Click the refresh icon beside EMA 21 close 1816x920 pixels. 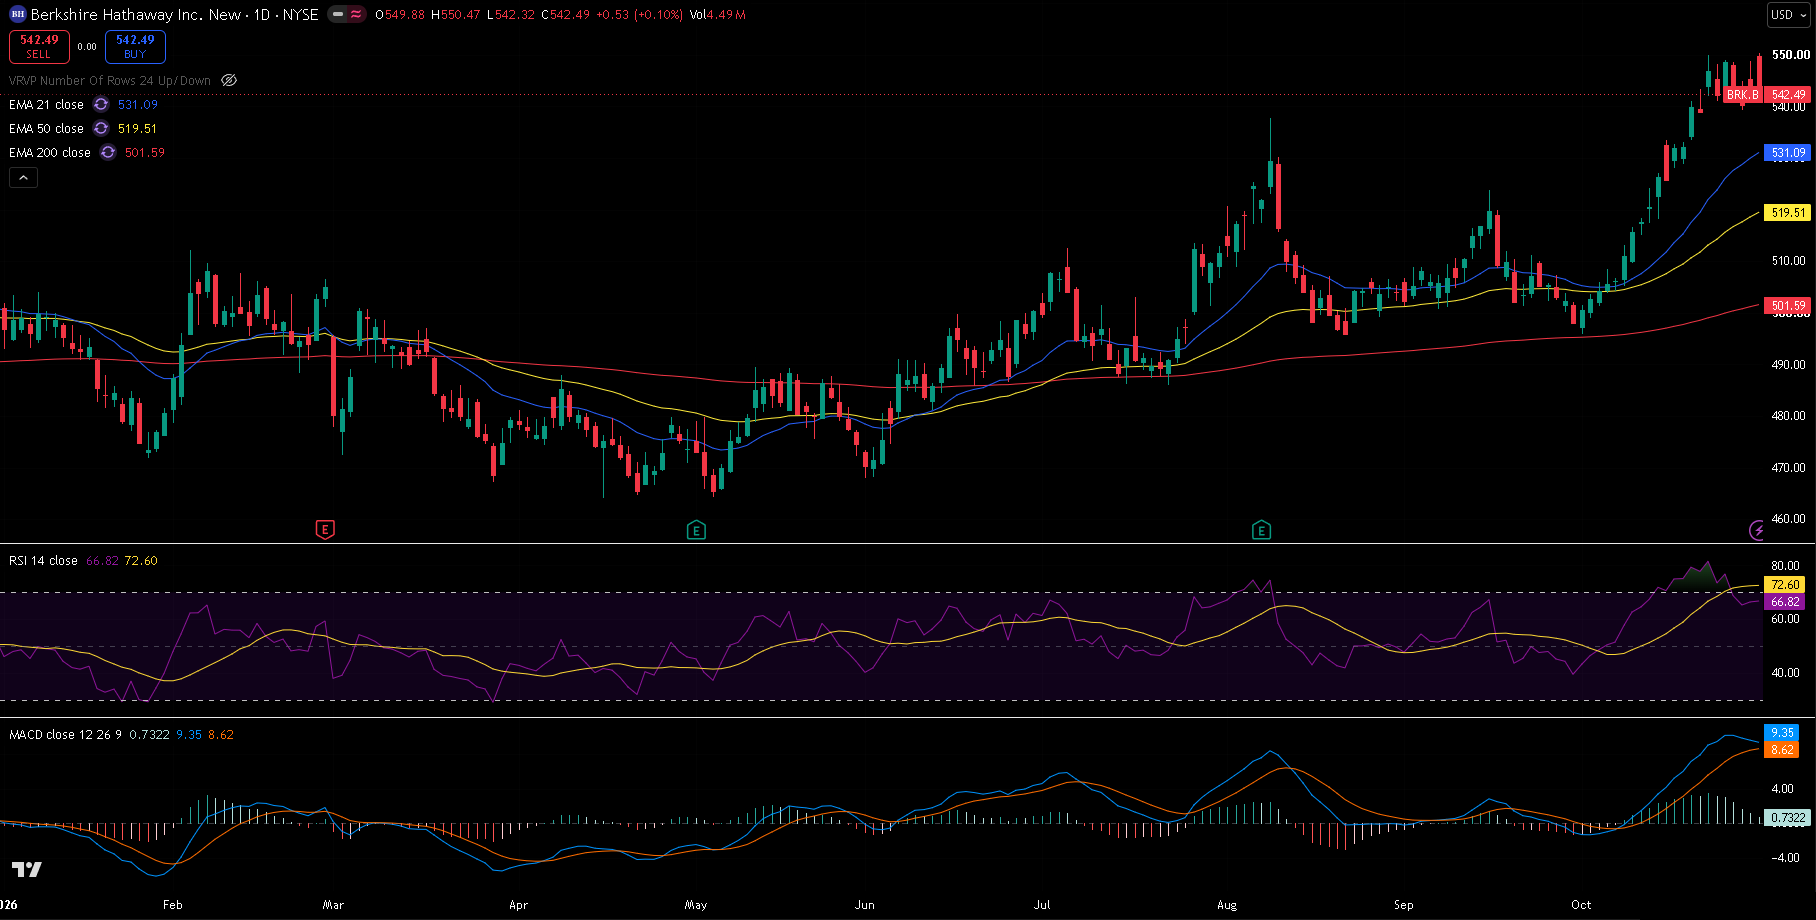pyautogui.click(x=101, y=104)
